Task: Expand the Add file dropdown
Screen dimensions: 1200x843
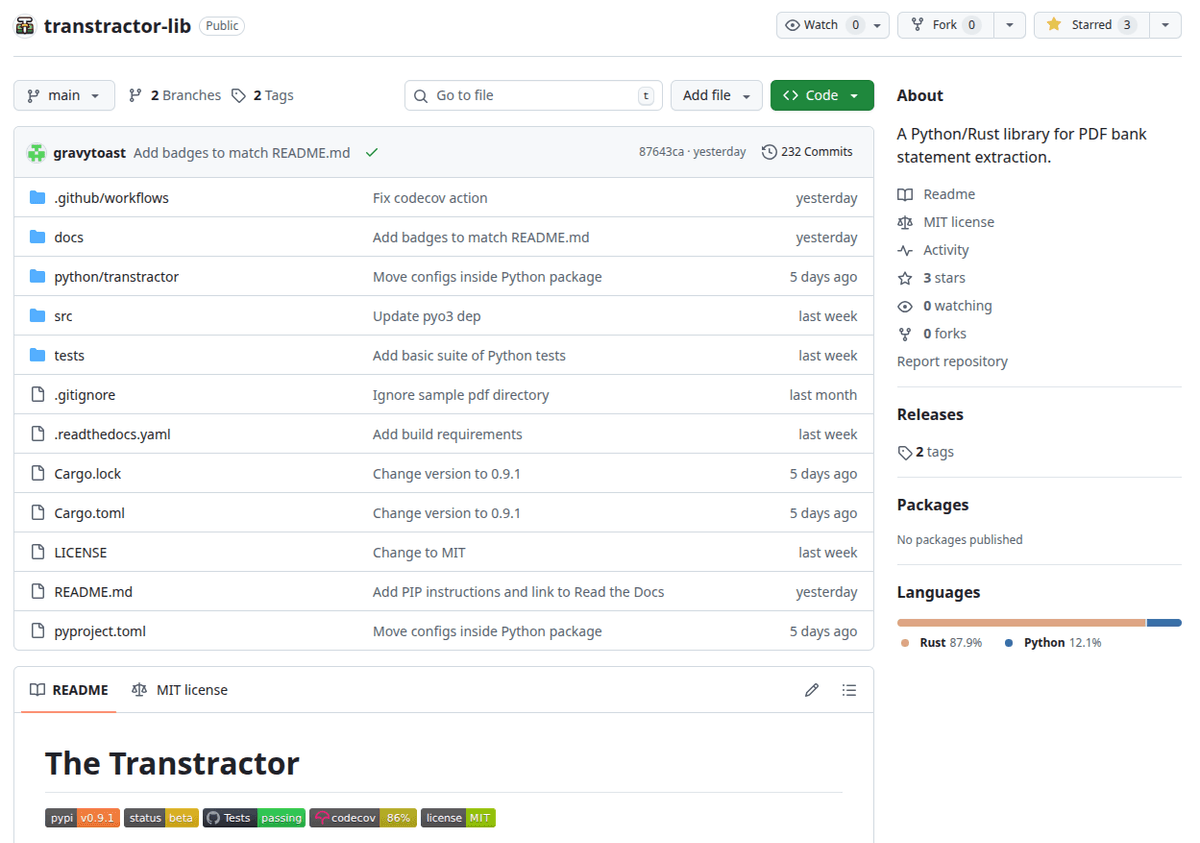Action: 716,94
